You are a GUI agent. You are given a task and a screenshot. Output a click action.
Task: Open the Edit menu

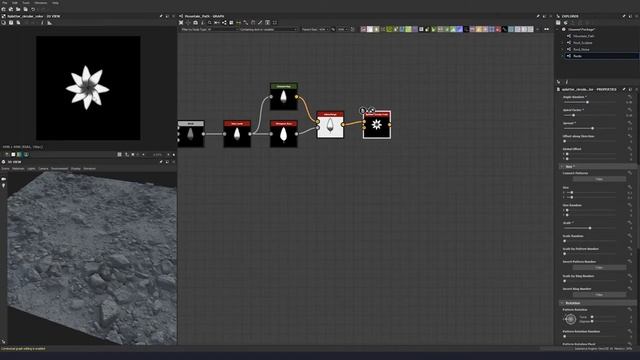click(15, 3)
